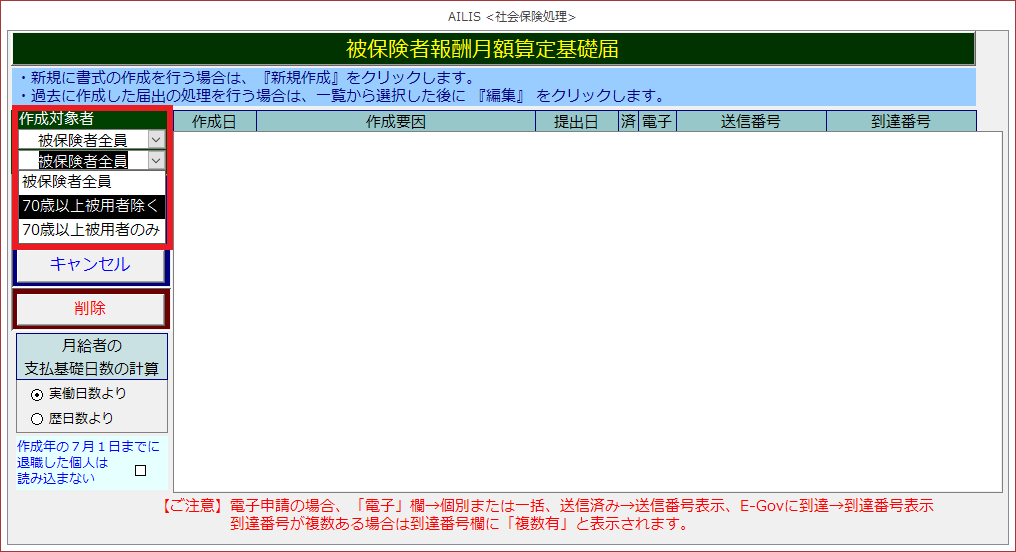Screen dimensions: 1016x552
Task: Choose 70歳以上被用者除く option in list
Action: coord(92,206)
